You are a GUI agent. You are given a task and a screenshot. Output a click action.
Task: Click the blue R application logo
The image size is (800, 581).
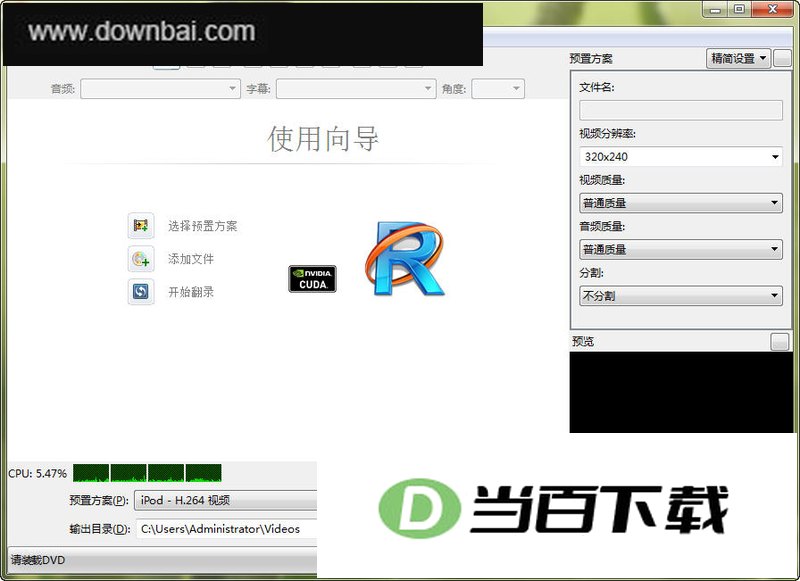point(405,259)
